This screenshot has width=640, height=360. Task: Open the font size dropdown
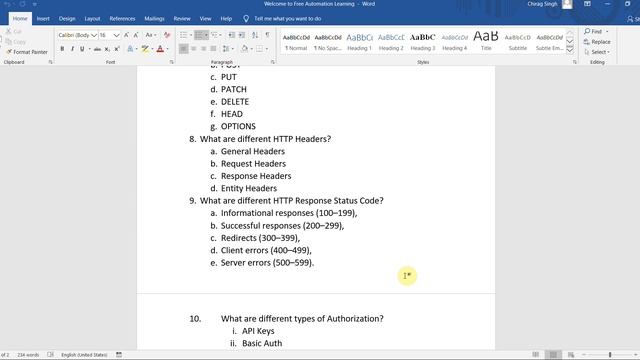click(x=116, y=36)
